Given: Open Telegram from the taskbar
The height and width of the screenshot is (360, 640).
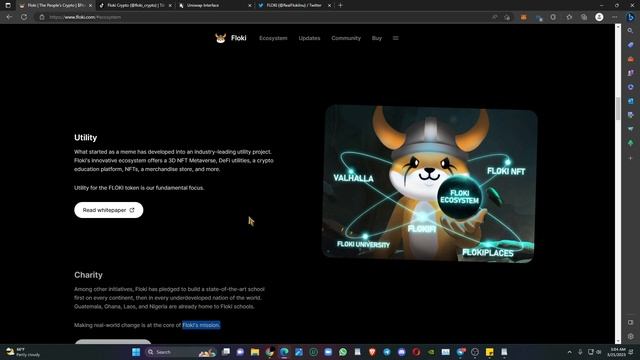Looking at the screenshot, I should [x=387, y=352].
